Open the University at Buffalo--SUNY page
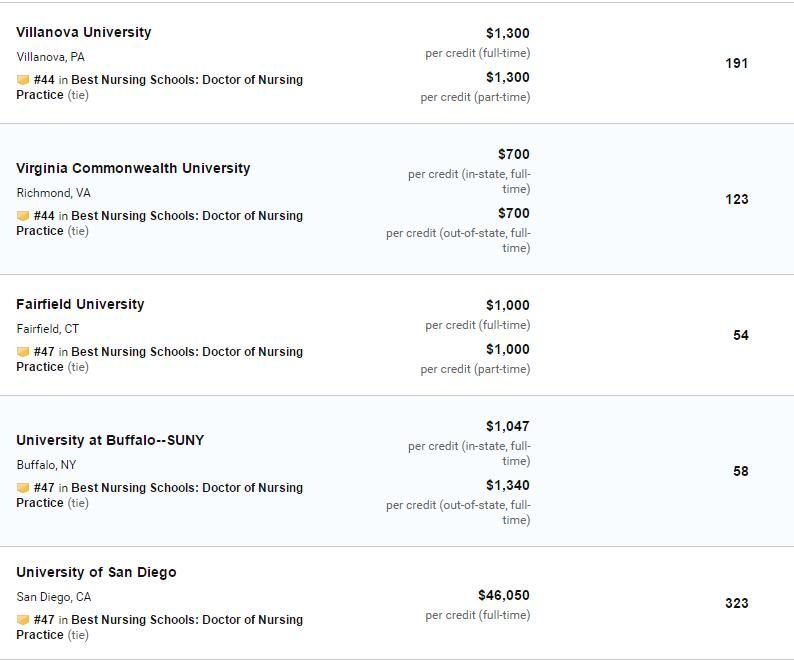794x660 pixels. 110,440
